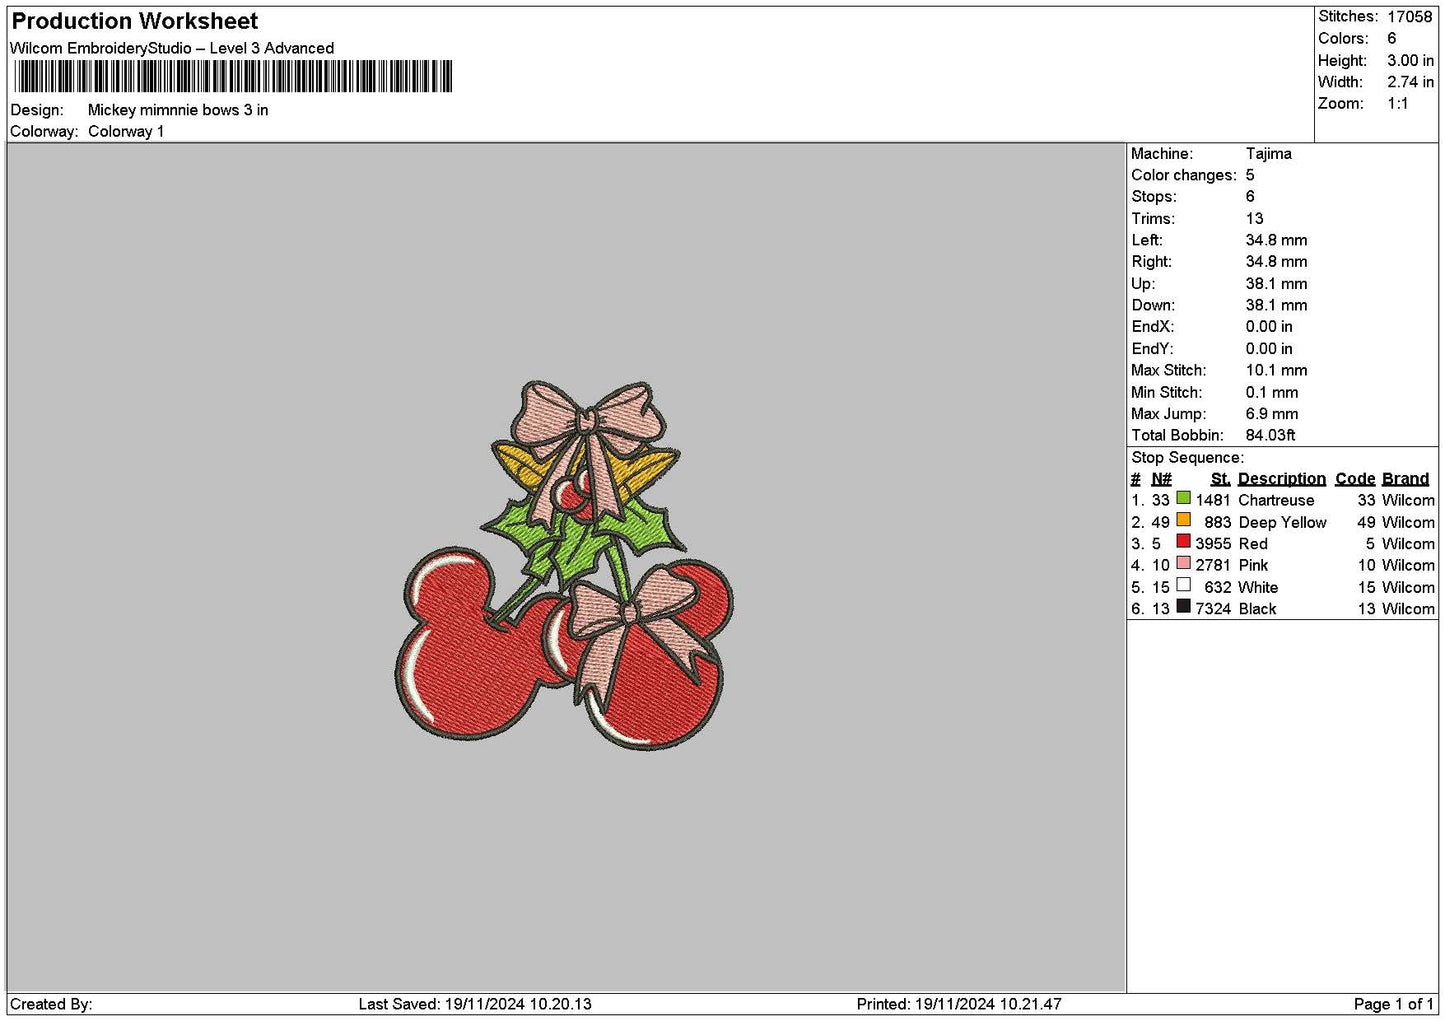The height and width of the screenshot is (1021, 1445).
Task: Click the 'Printed: 19/11/2024 10.21.47' text
Action: click(959, 1004)
